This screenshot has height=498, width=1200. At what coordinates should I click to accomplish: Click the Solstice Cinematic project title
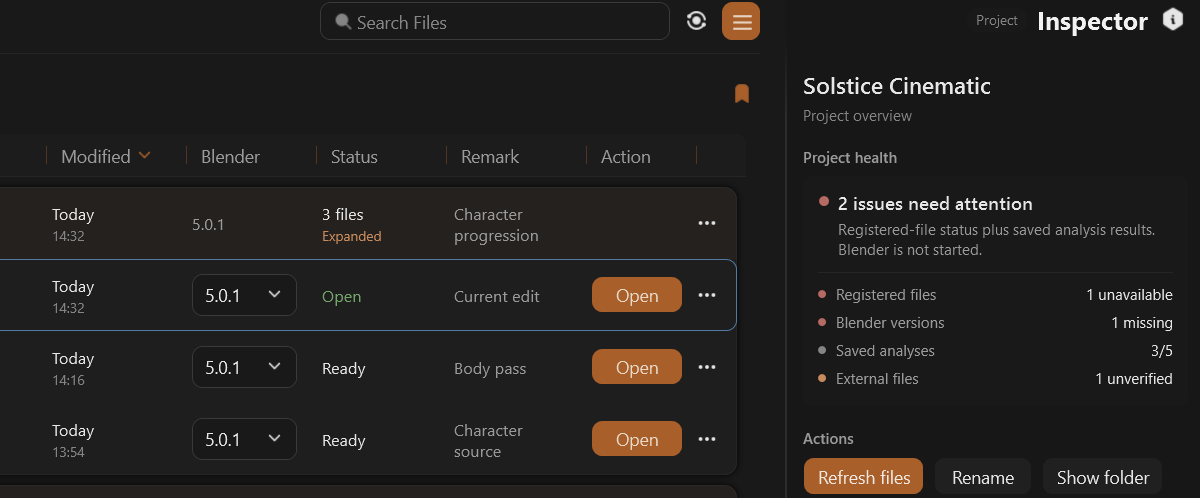tap(897, 86)
